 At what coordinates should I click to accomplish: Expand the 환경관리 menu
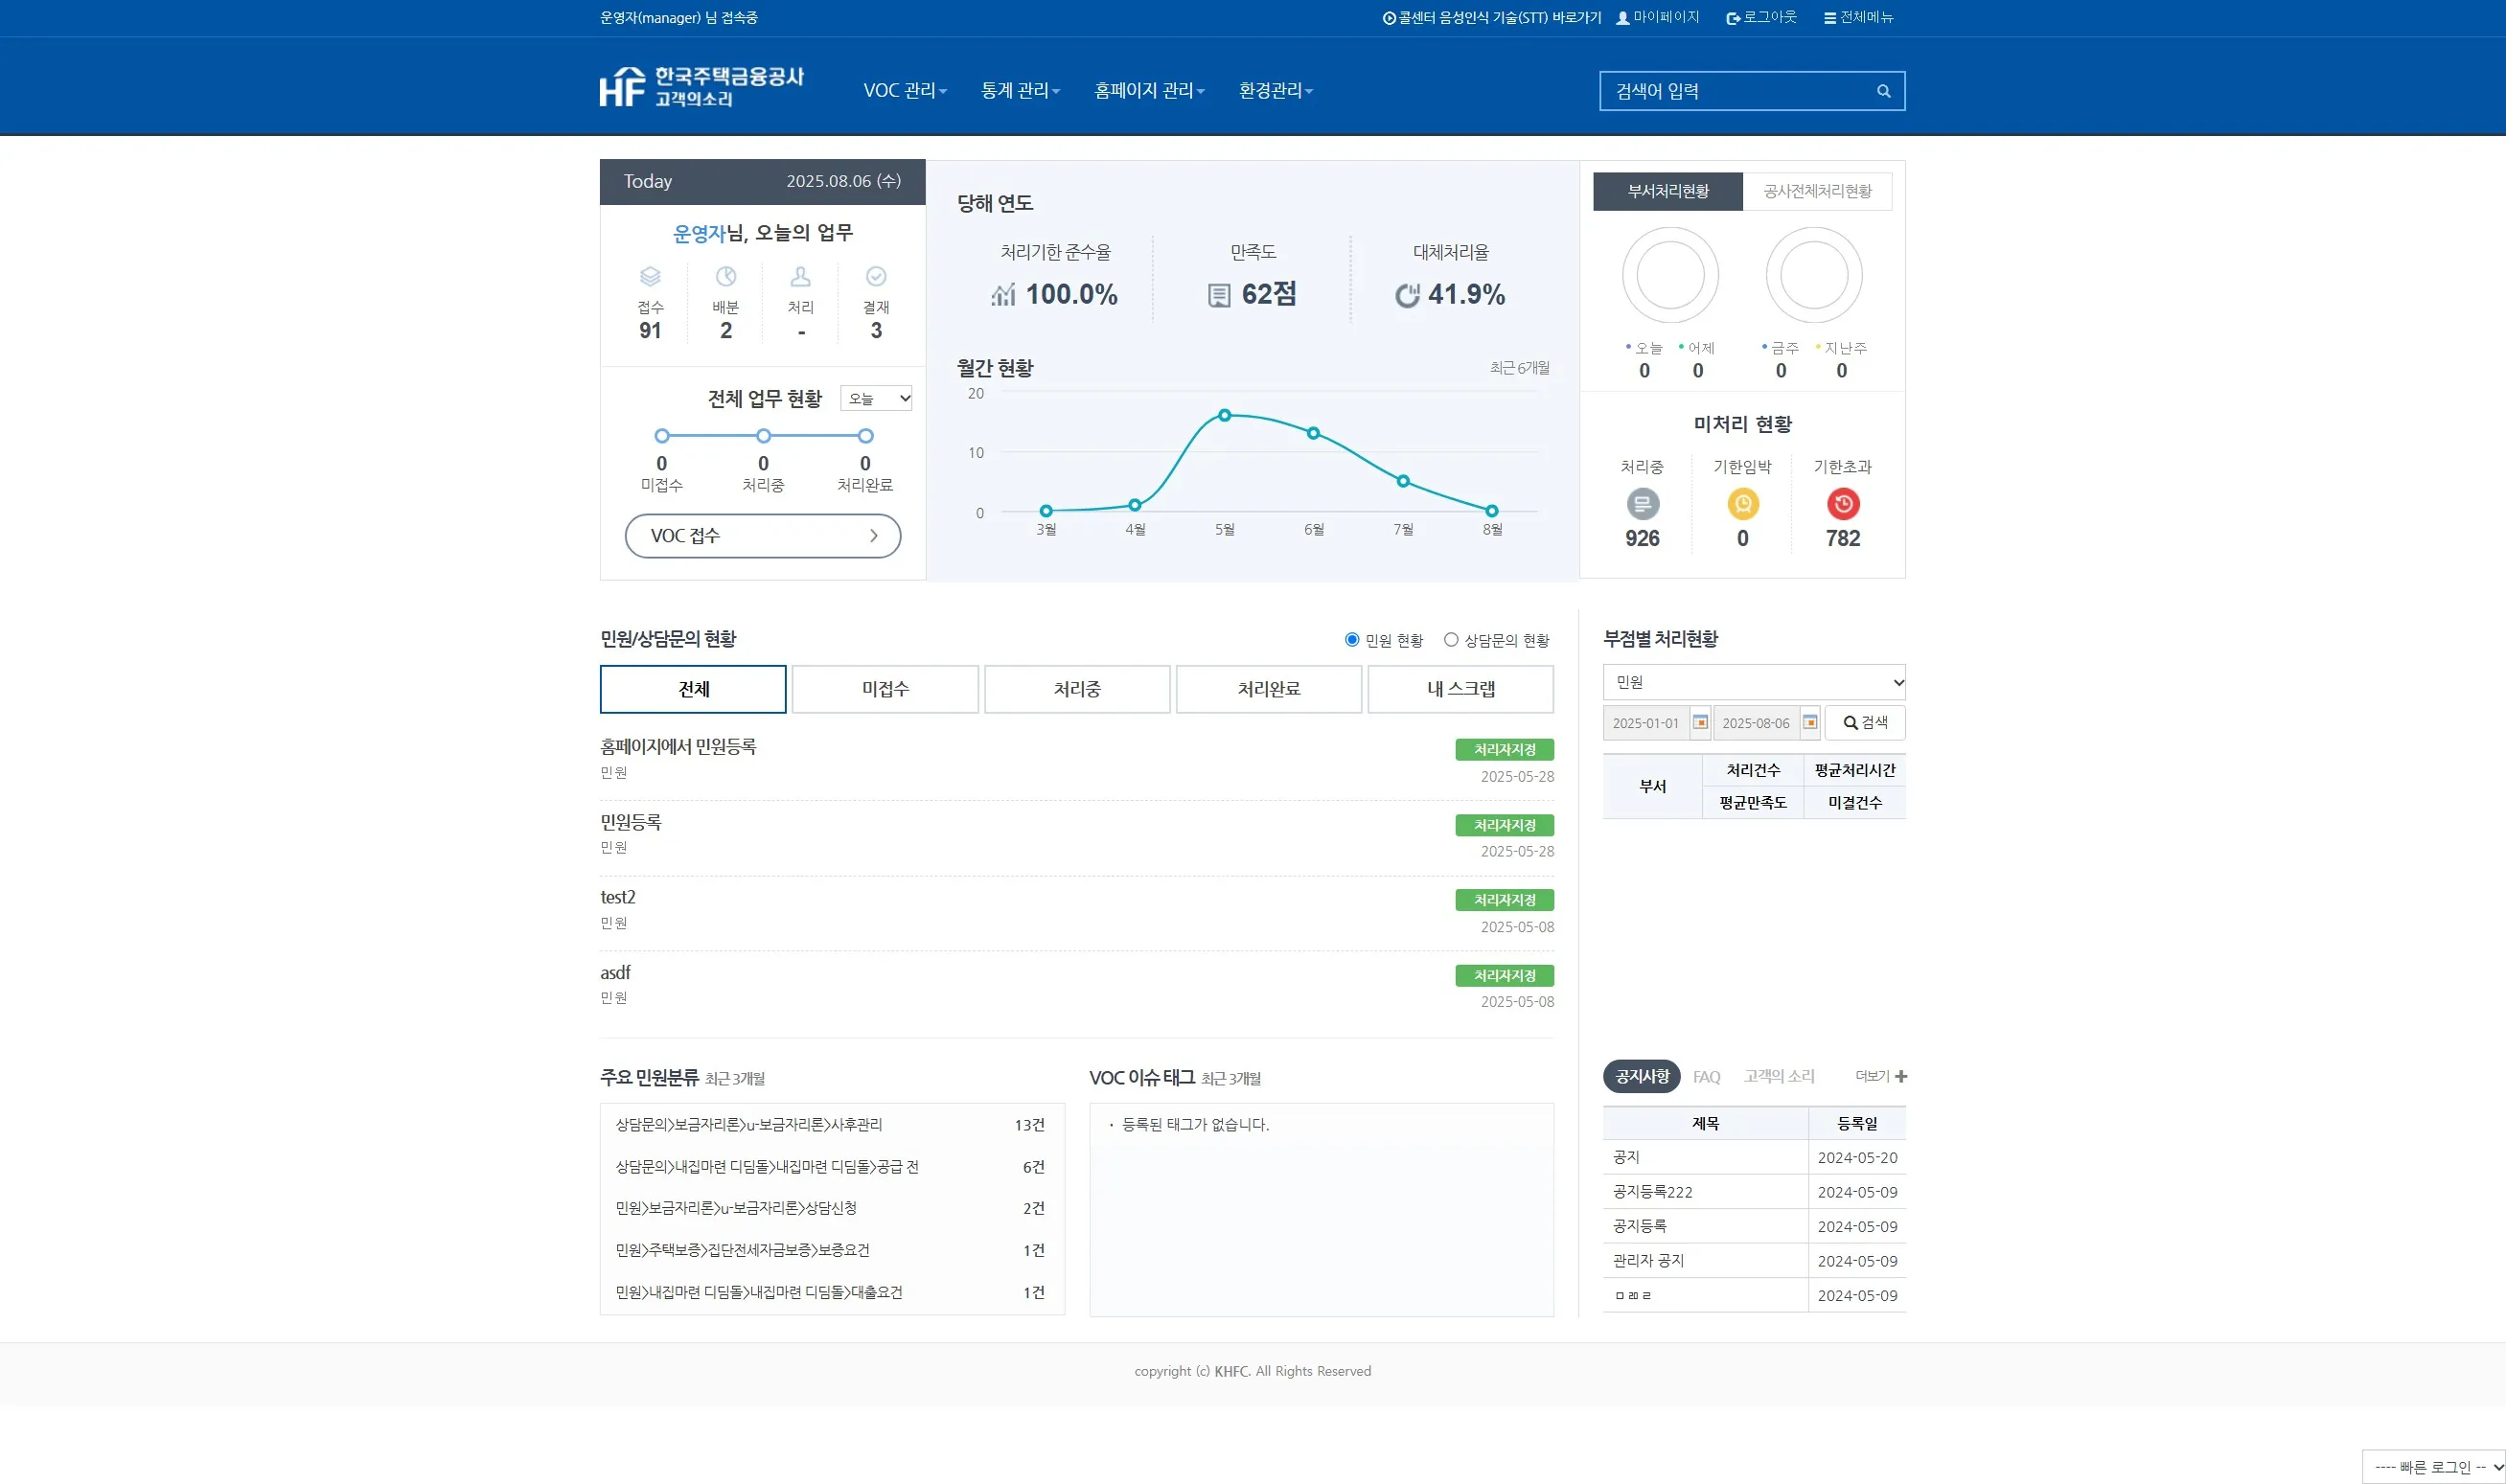(x=1275, y=91)
